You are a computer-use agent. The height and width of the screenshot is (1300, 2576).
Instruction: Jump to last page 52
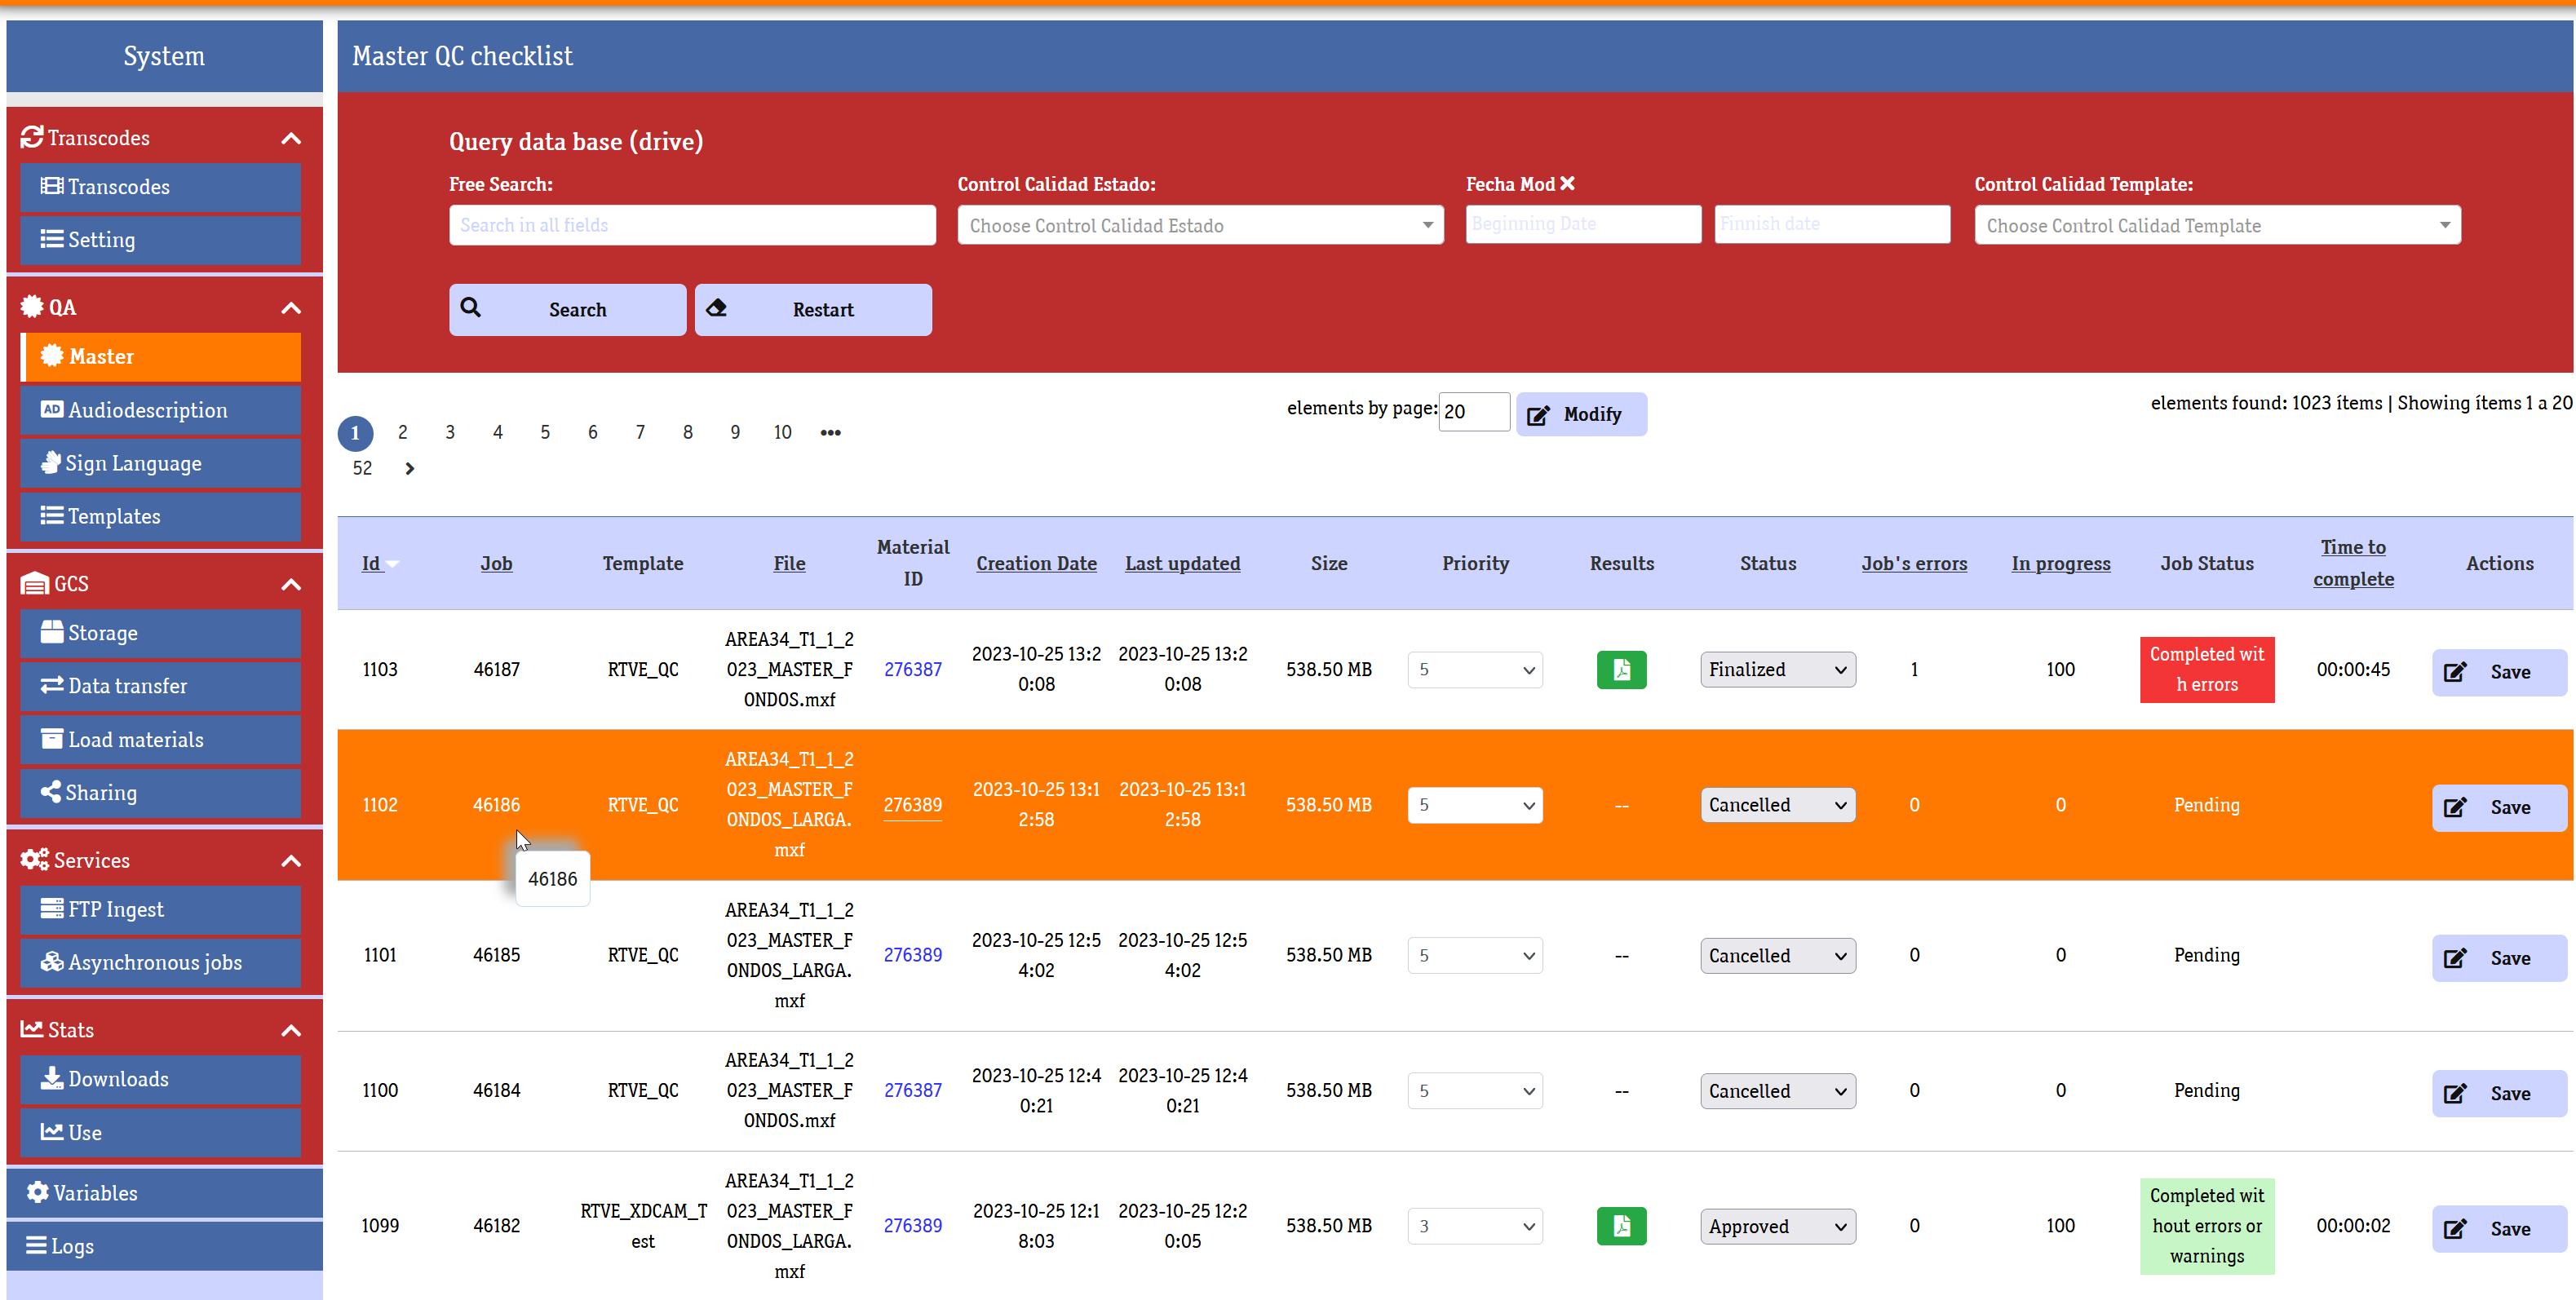point(362,469)
